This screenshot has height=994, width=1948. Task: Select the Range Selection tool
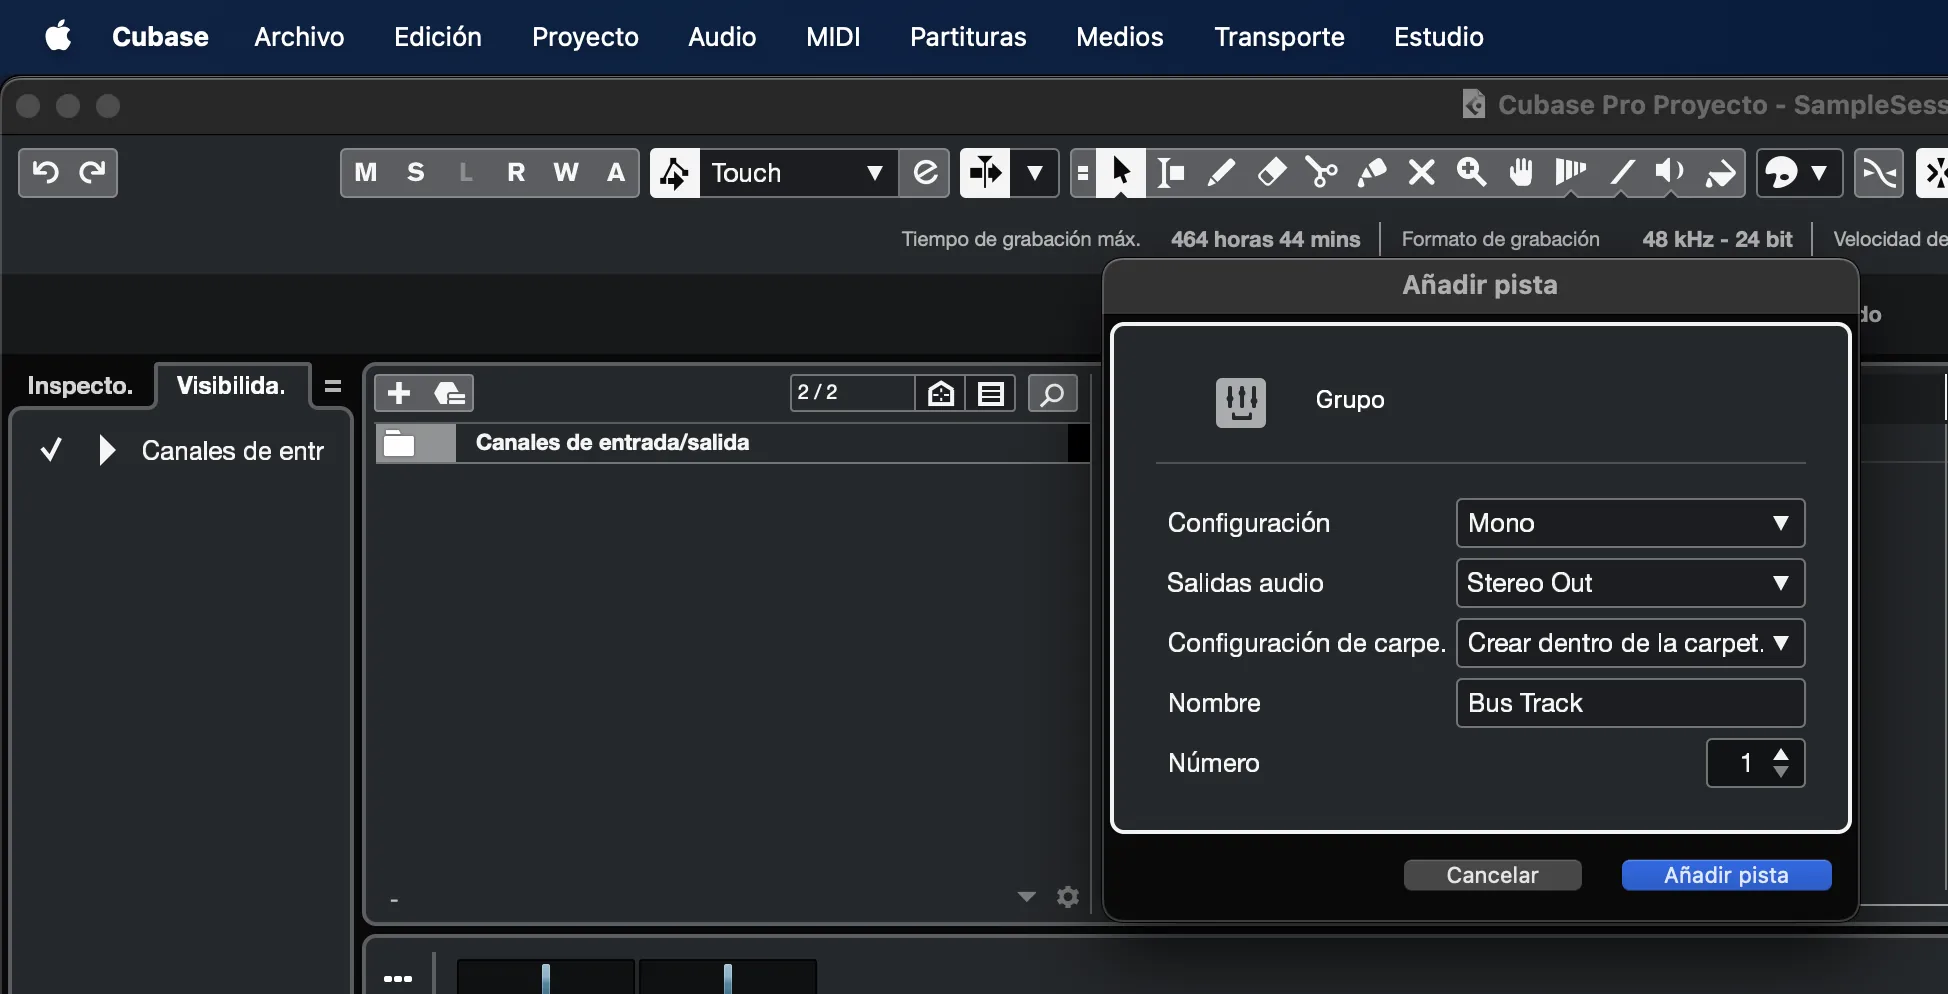[x=1171, y=173]
